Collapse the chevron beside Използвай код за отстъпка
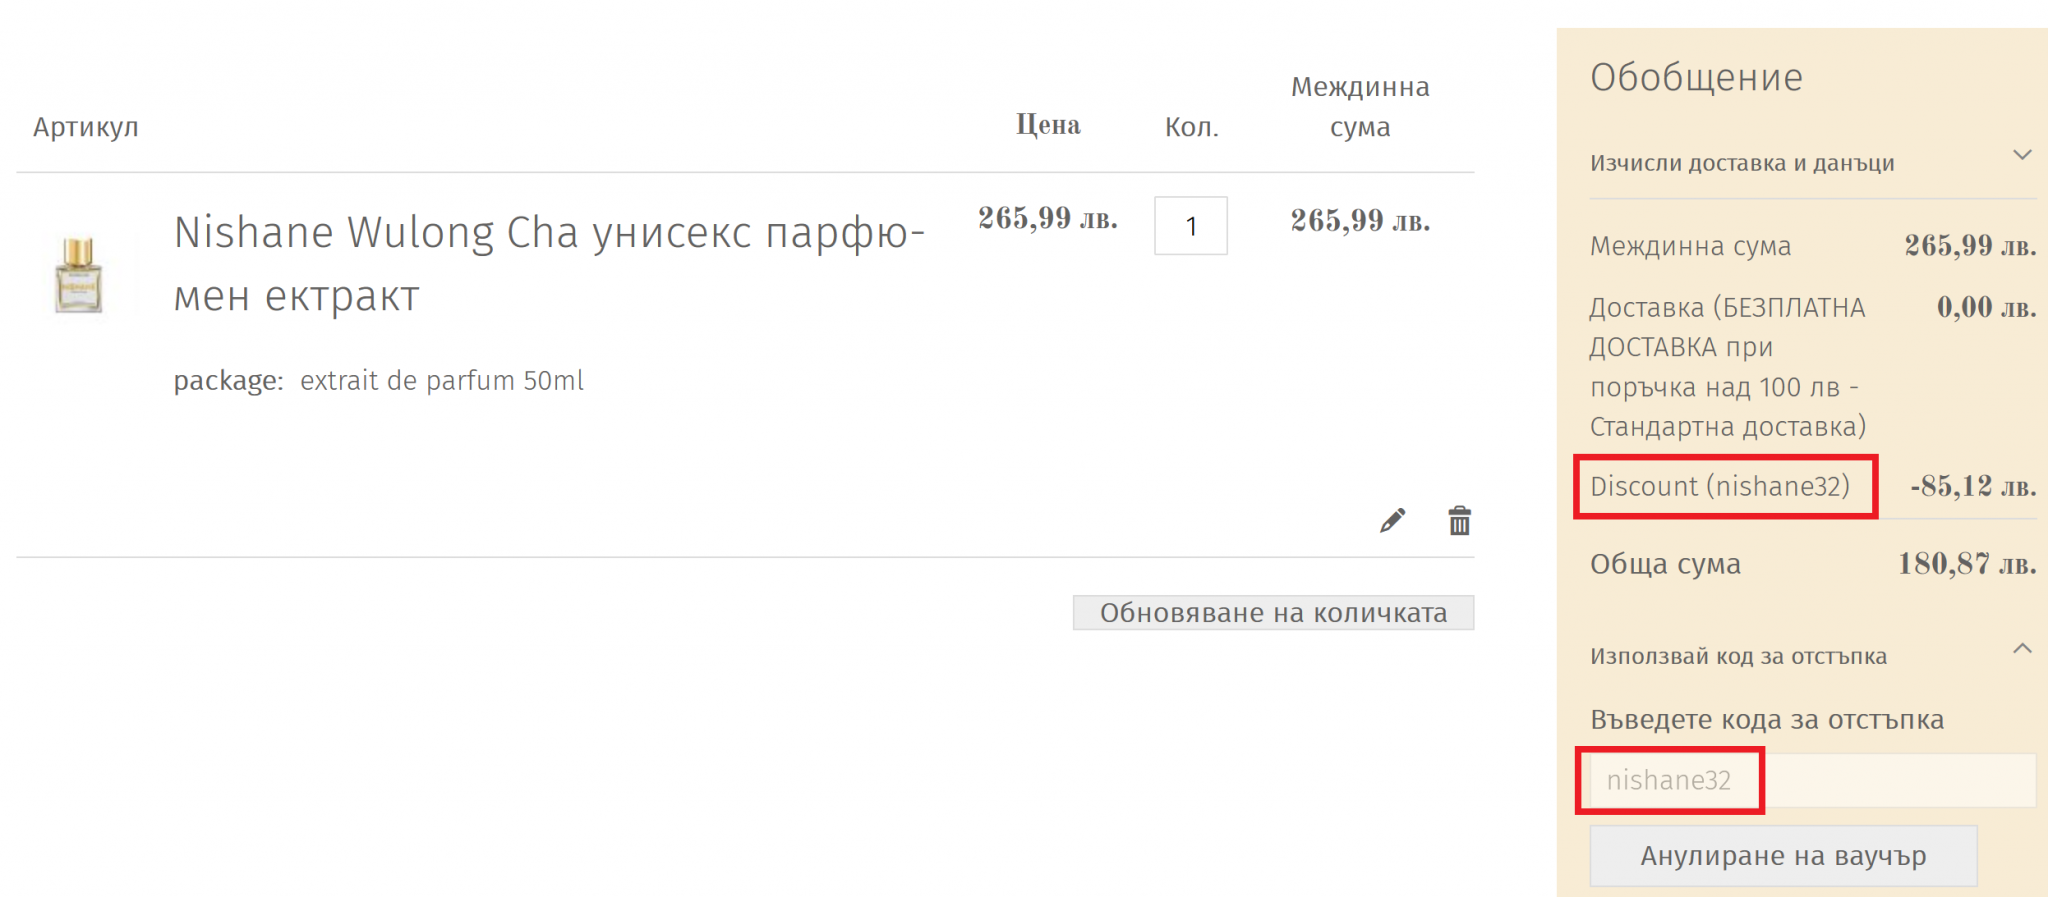 (2022, 649)
